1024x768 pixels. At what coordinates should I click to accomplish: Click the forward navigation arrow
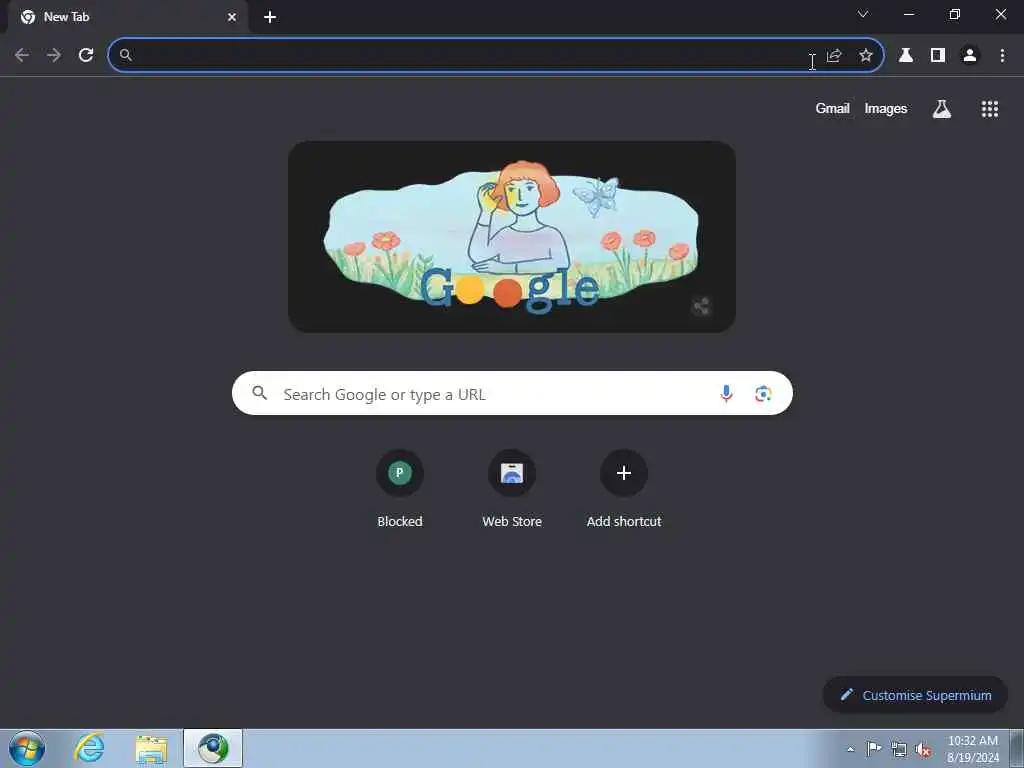click(54, 56)
